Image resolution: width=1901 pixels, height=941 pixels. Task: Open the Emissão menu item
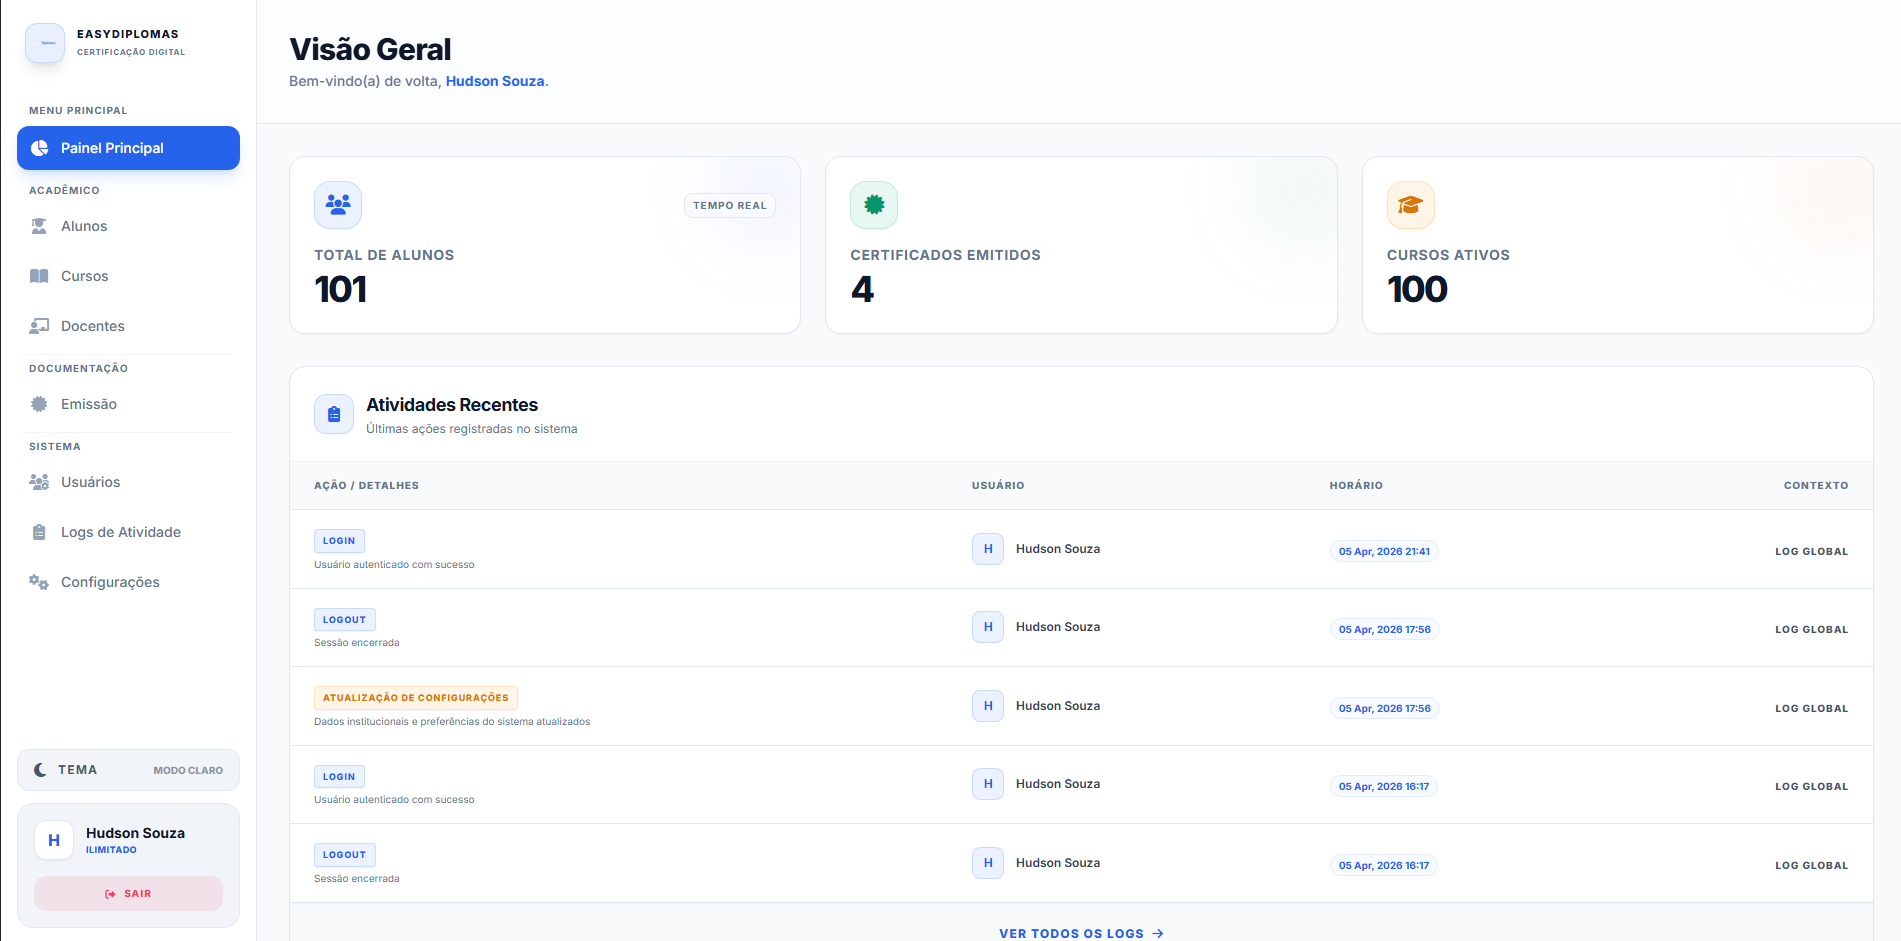point(128,404)
